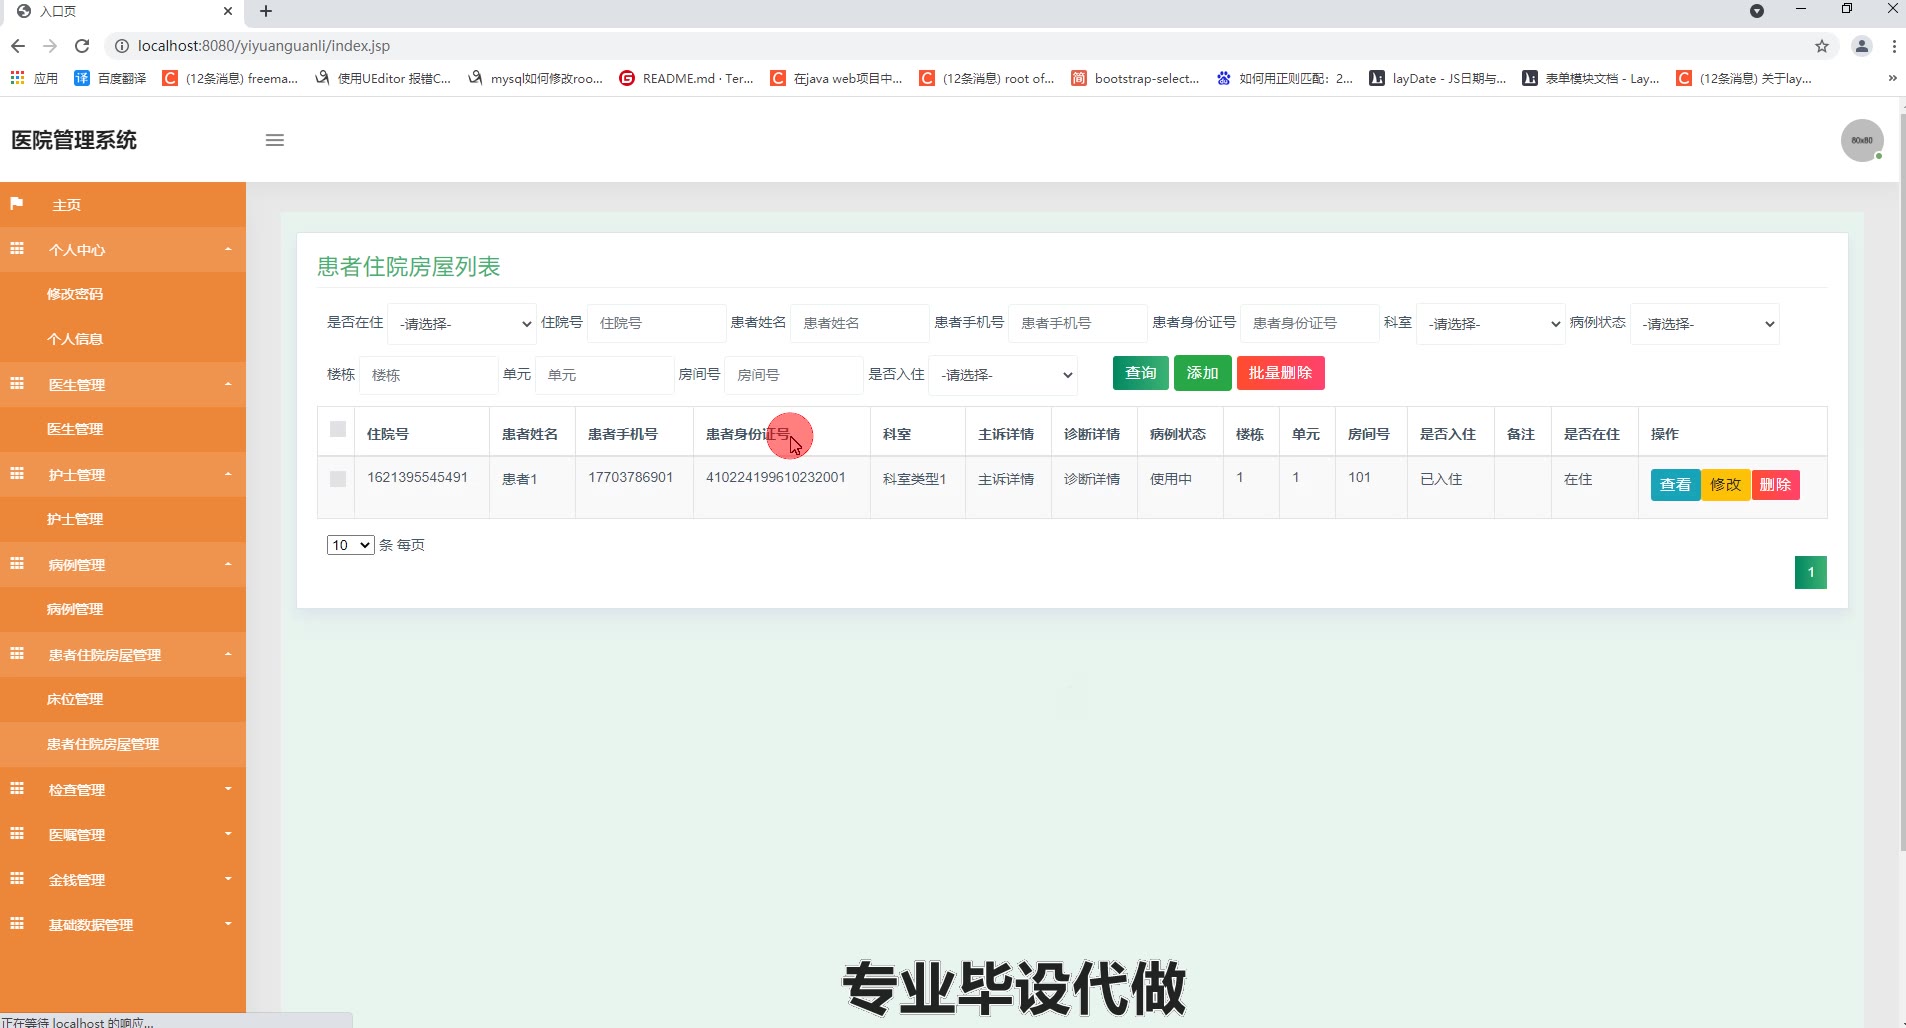The image size is (1906, 1028).
Task: Go to 主页 in the sidebar
Action: pos(123,204)
